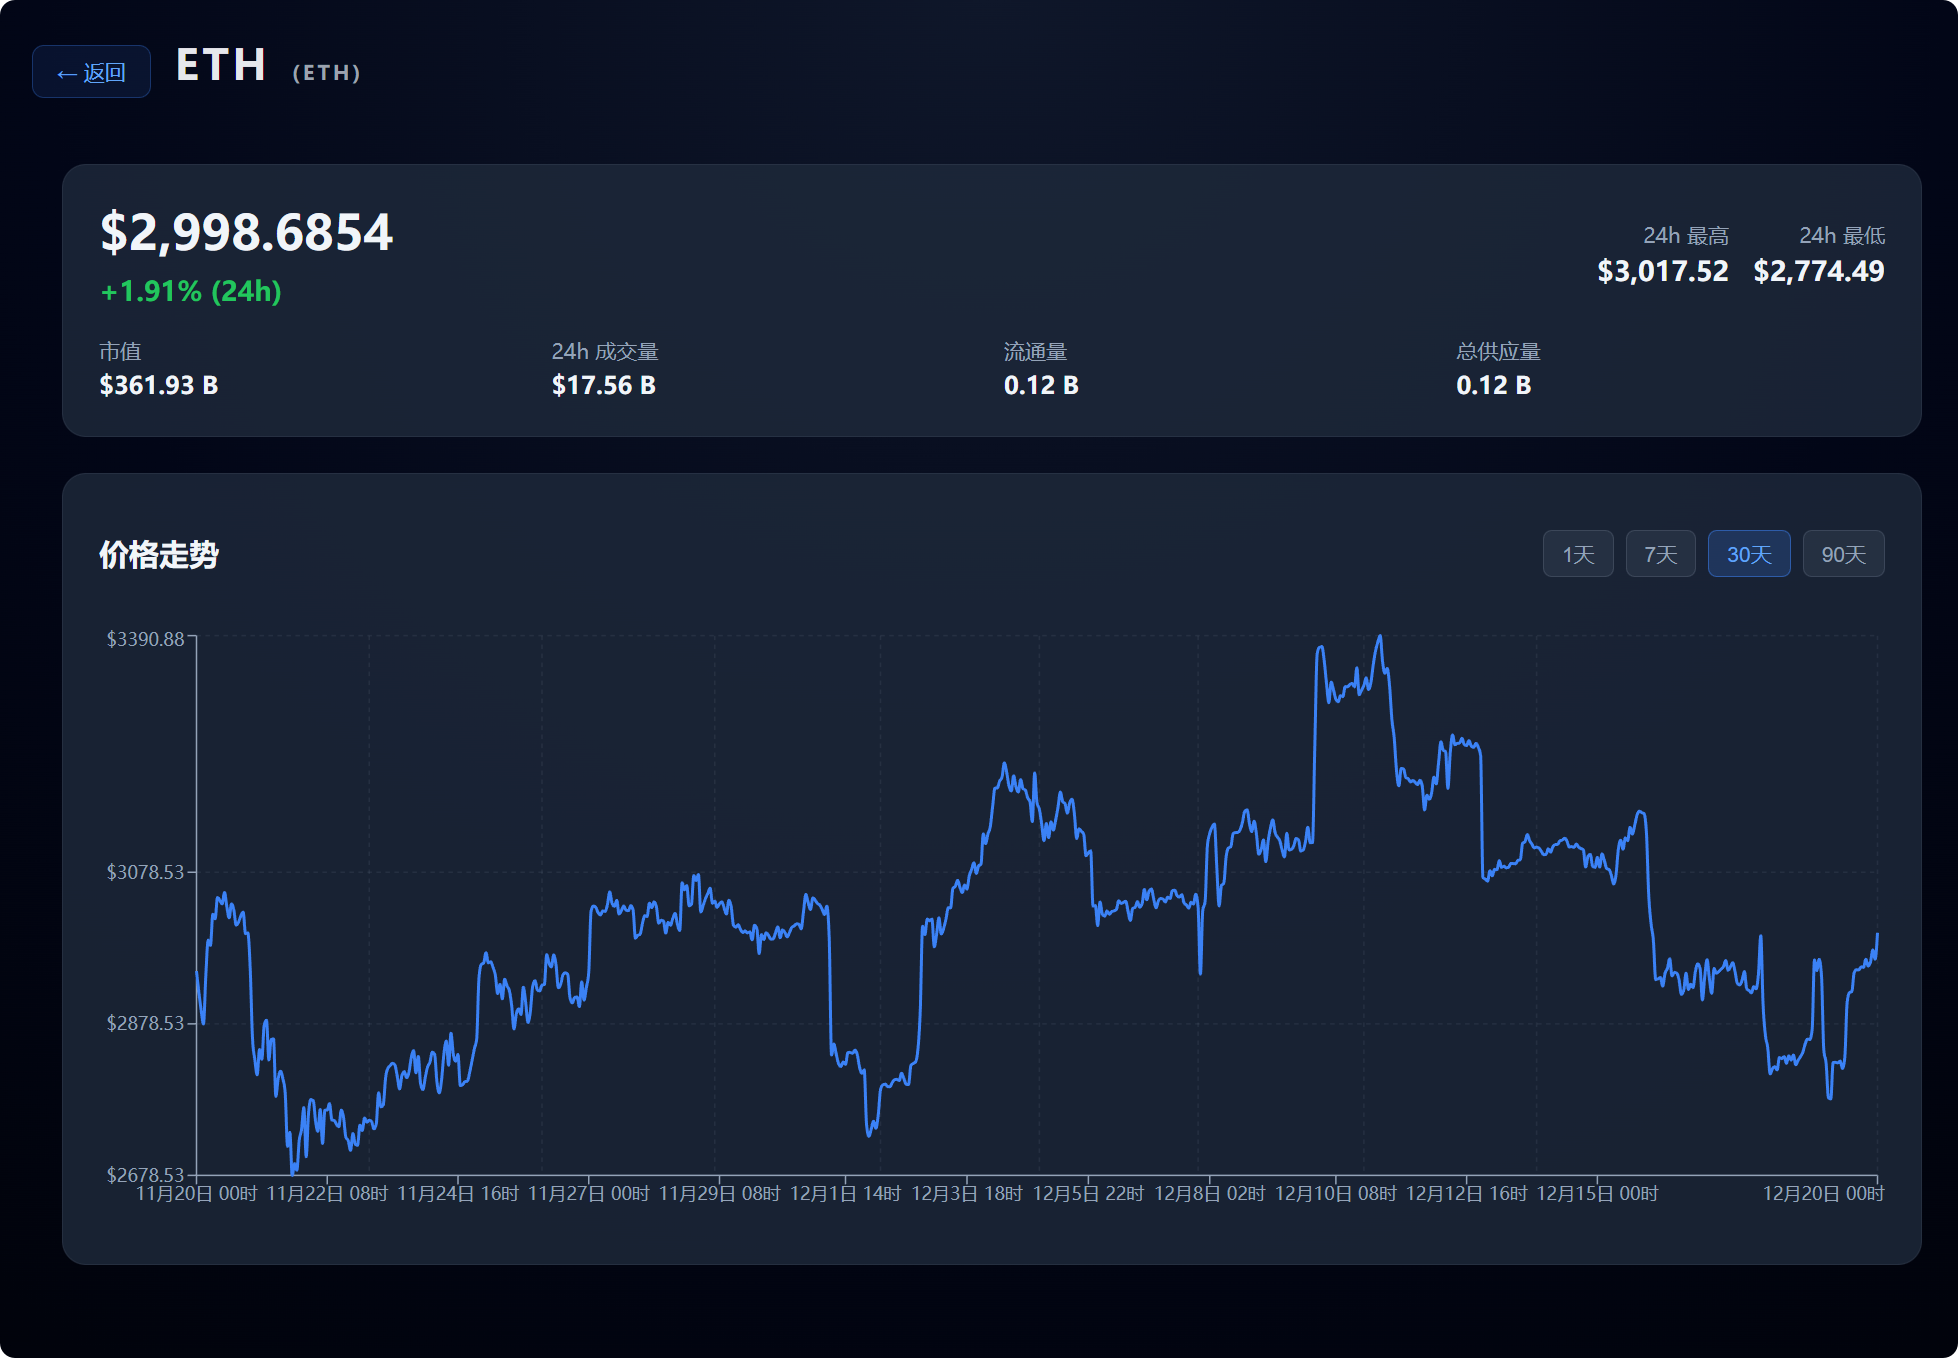Viewport: 1958px width, 1358px height.
Task: Switch chart to 7天 range
Action: point(1660,554)
